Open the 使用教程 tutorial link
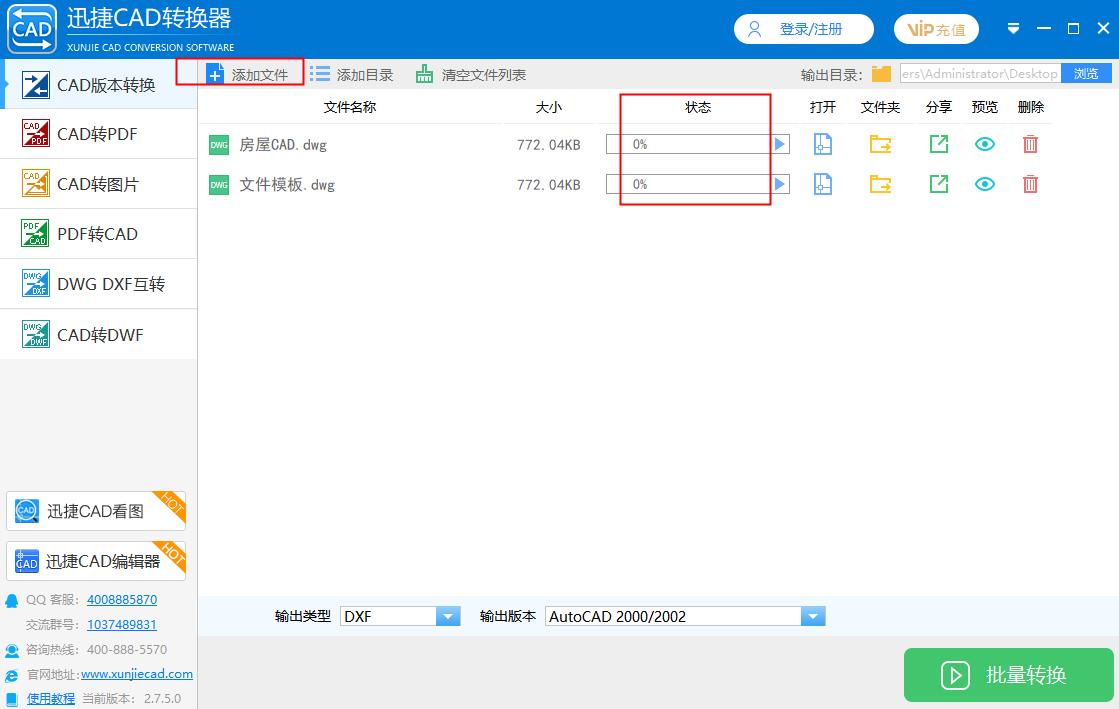This screenshot has height=709, width=1119. 50,698
